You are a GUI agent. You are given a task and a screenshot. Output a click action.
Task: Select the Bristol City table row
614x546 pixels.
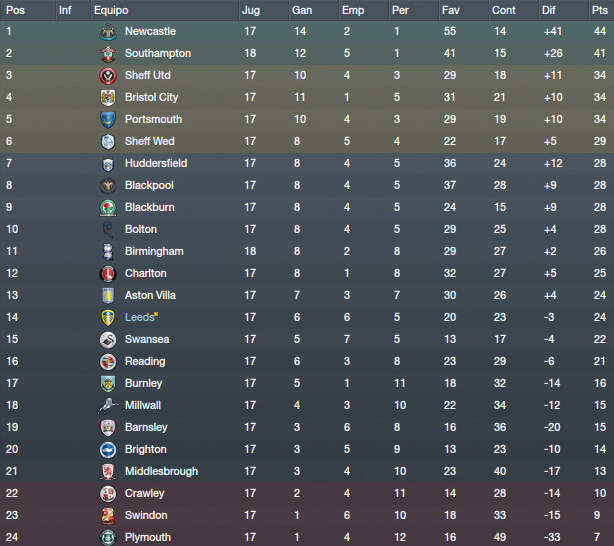(x=307, y=98)
